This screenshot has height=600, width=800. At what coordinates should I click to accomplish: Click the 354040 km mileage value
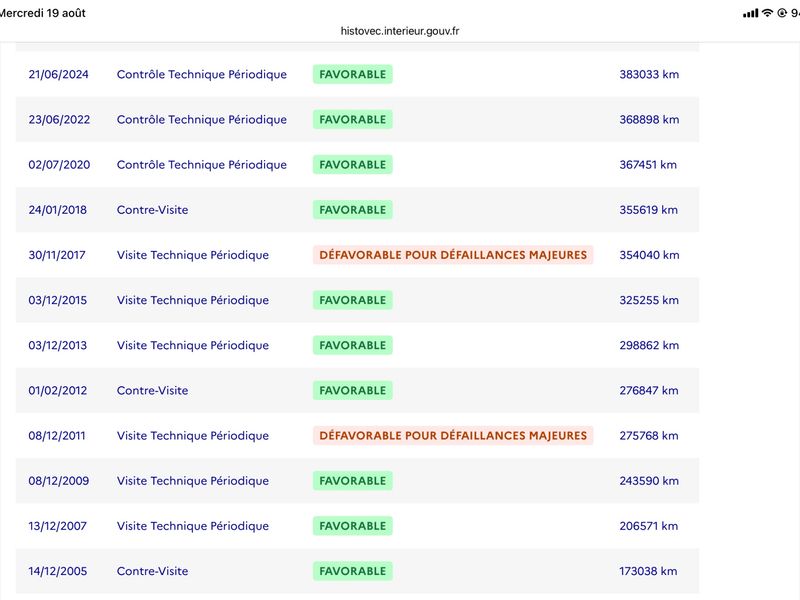(x=649, y=255)
